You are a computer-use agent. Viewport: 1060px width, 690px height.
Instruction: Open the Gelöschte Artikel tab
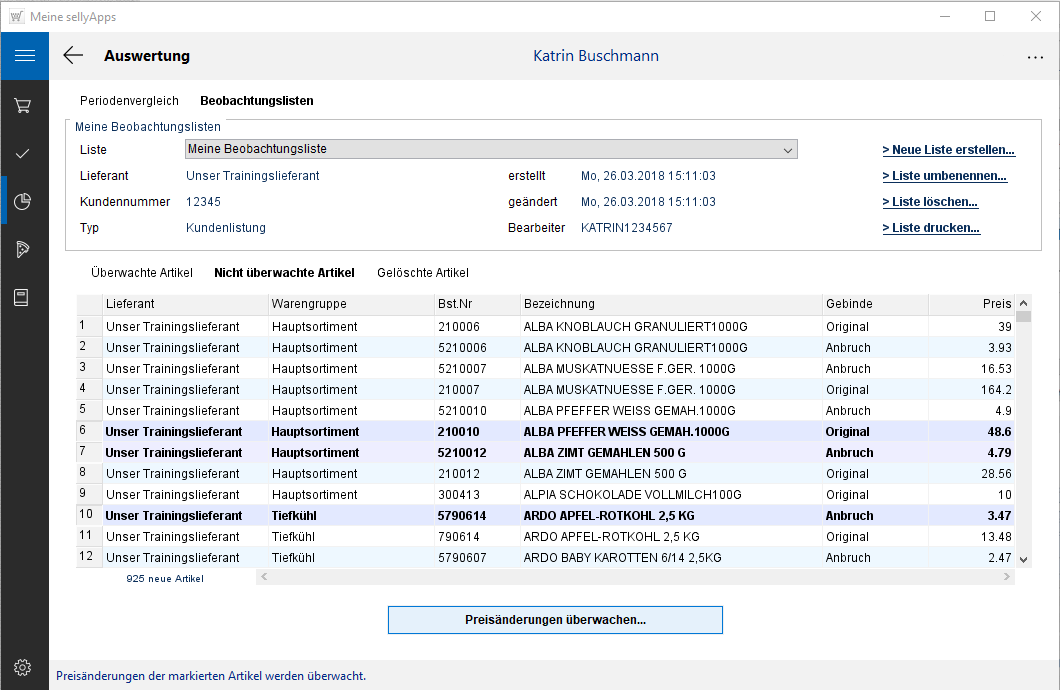pyautogui.click(x=422, y=273)
